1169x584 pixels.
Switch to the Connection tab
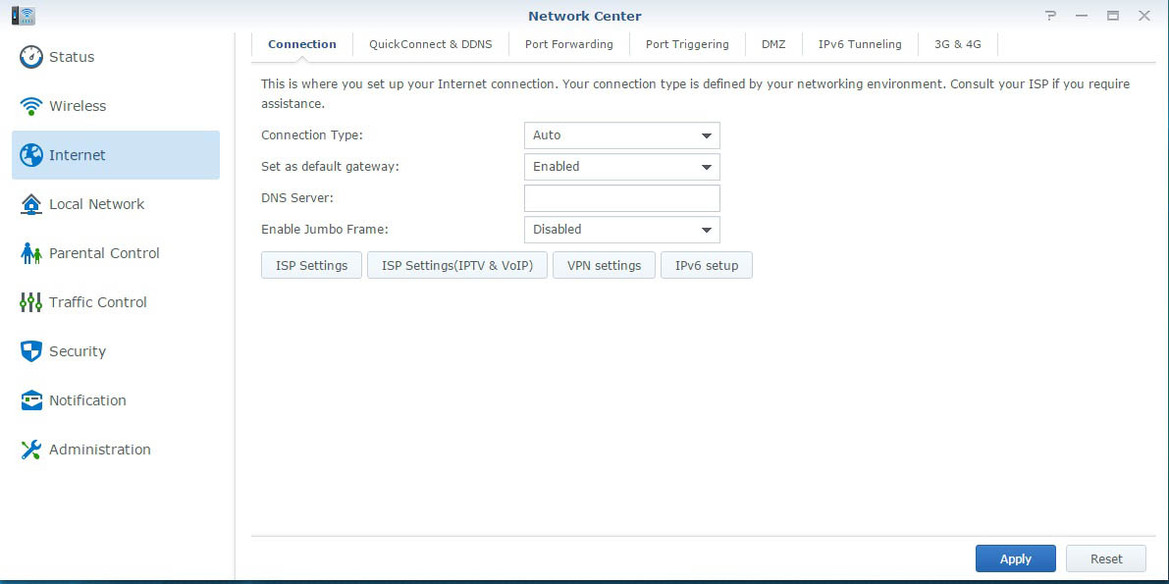[x=302, y=44]
